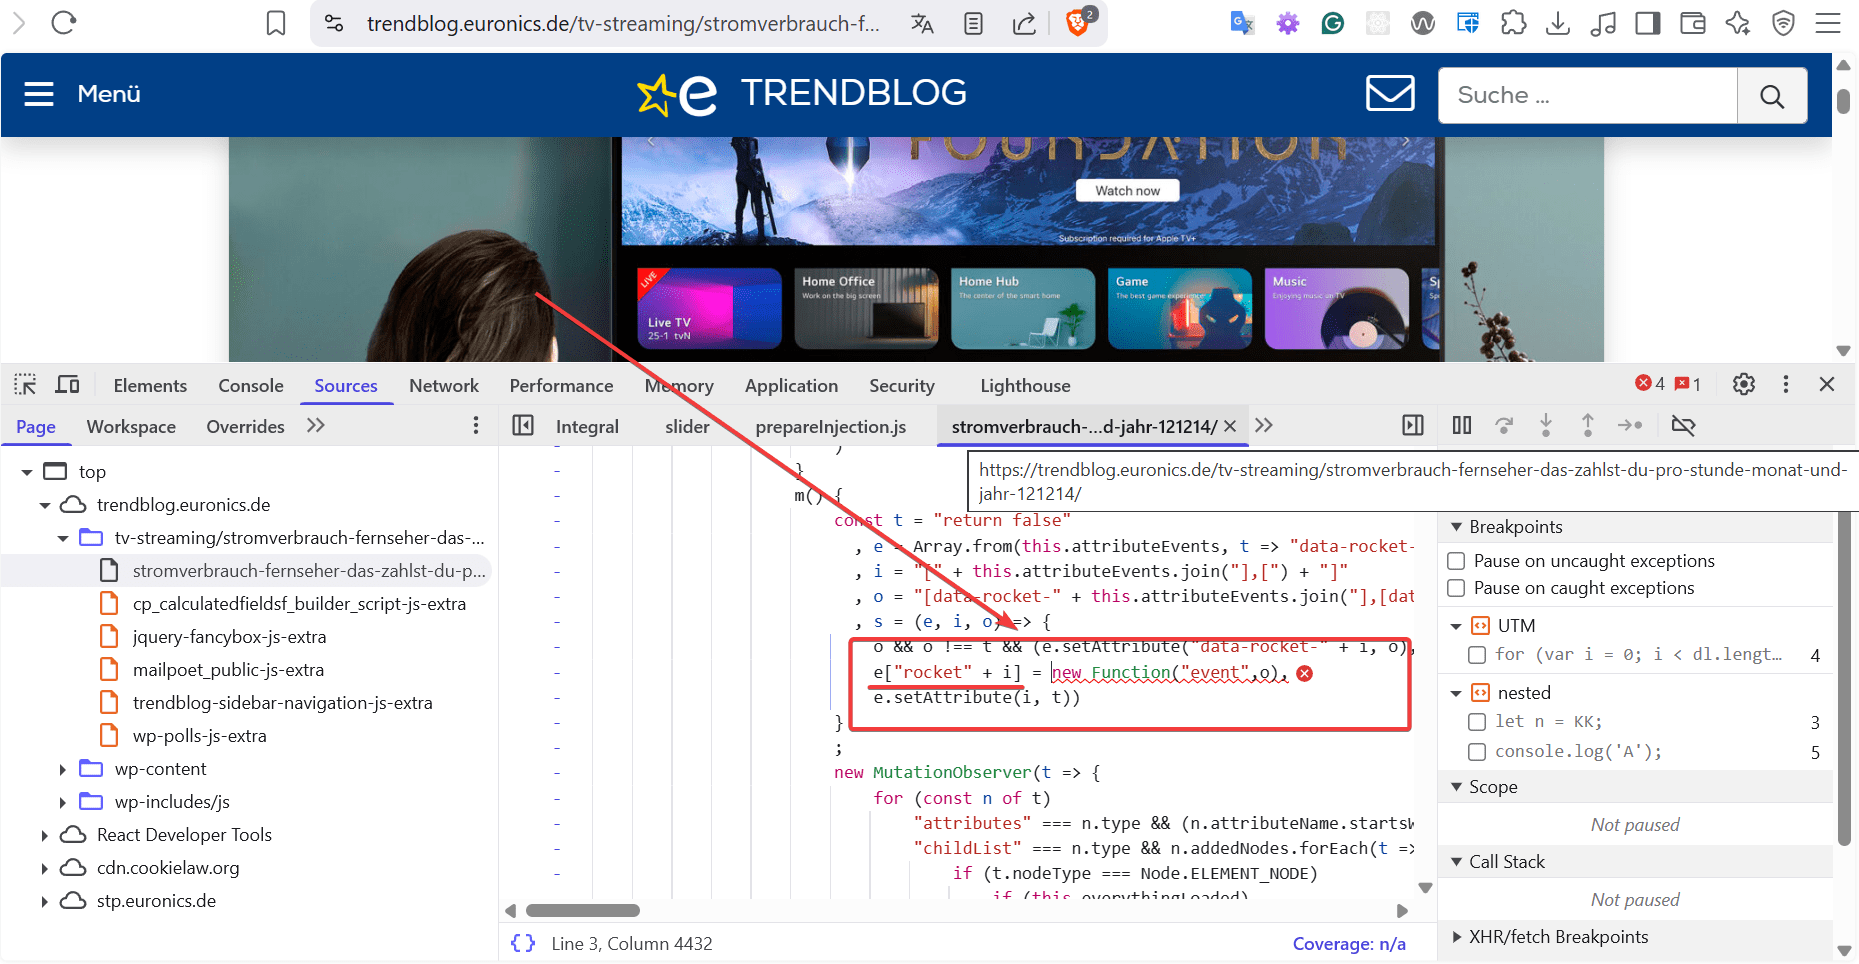Switch to the Console panel tab

[251, 385]
